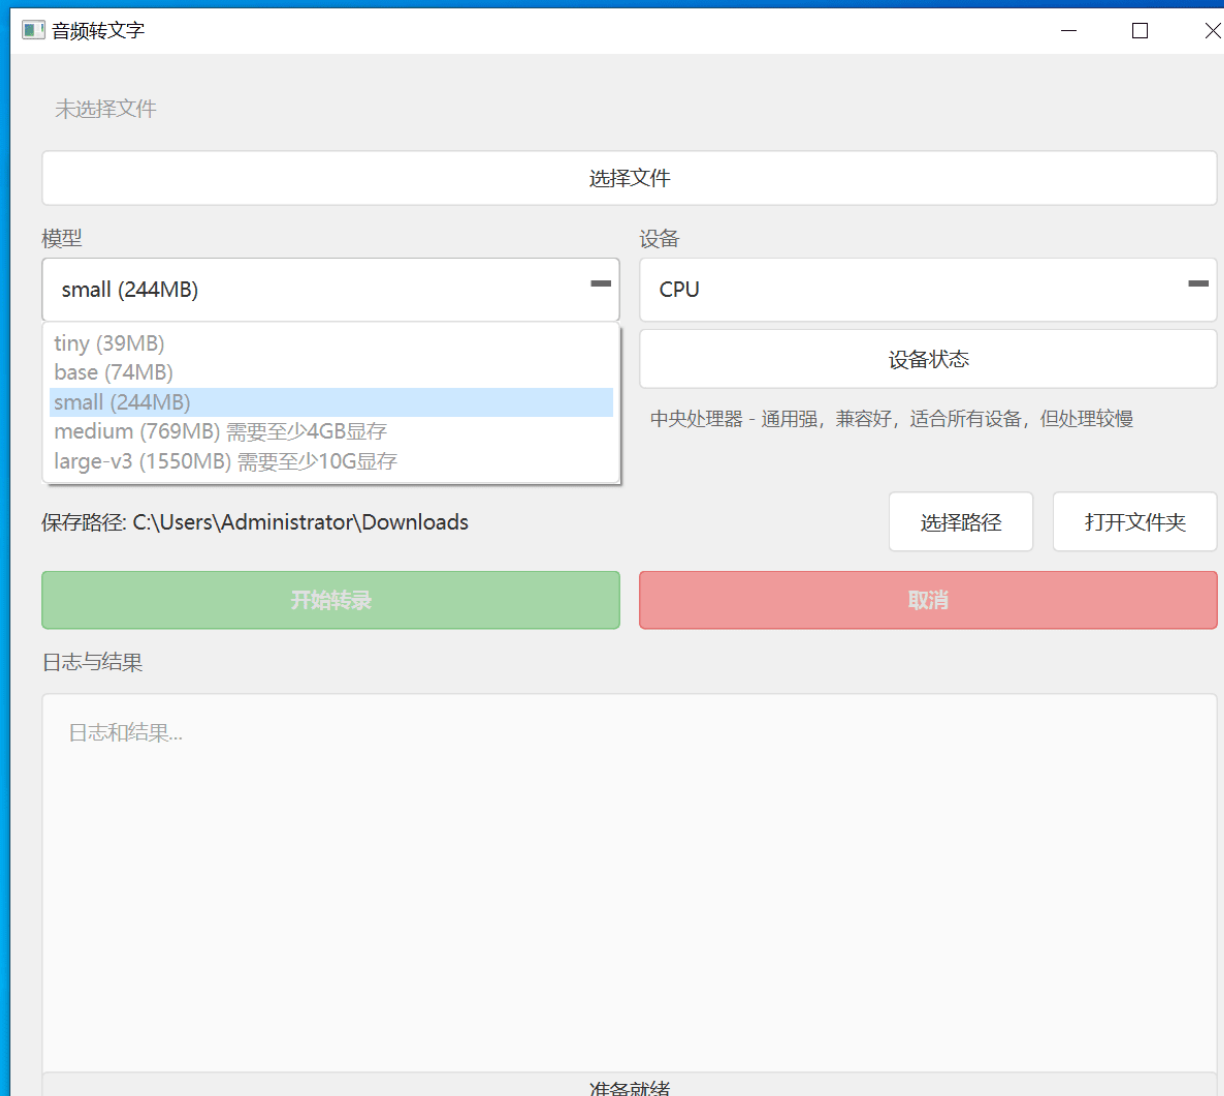Choose base (74MB) from model list
The image size is (1224, 1096).
coord(113,372)
